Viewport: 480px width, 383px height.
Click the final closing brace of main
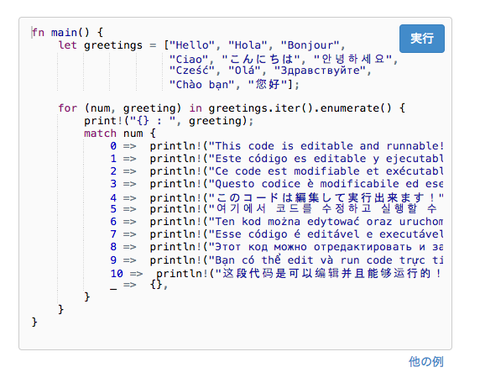tap(34, 322)
